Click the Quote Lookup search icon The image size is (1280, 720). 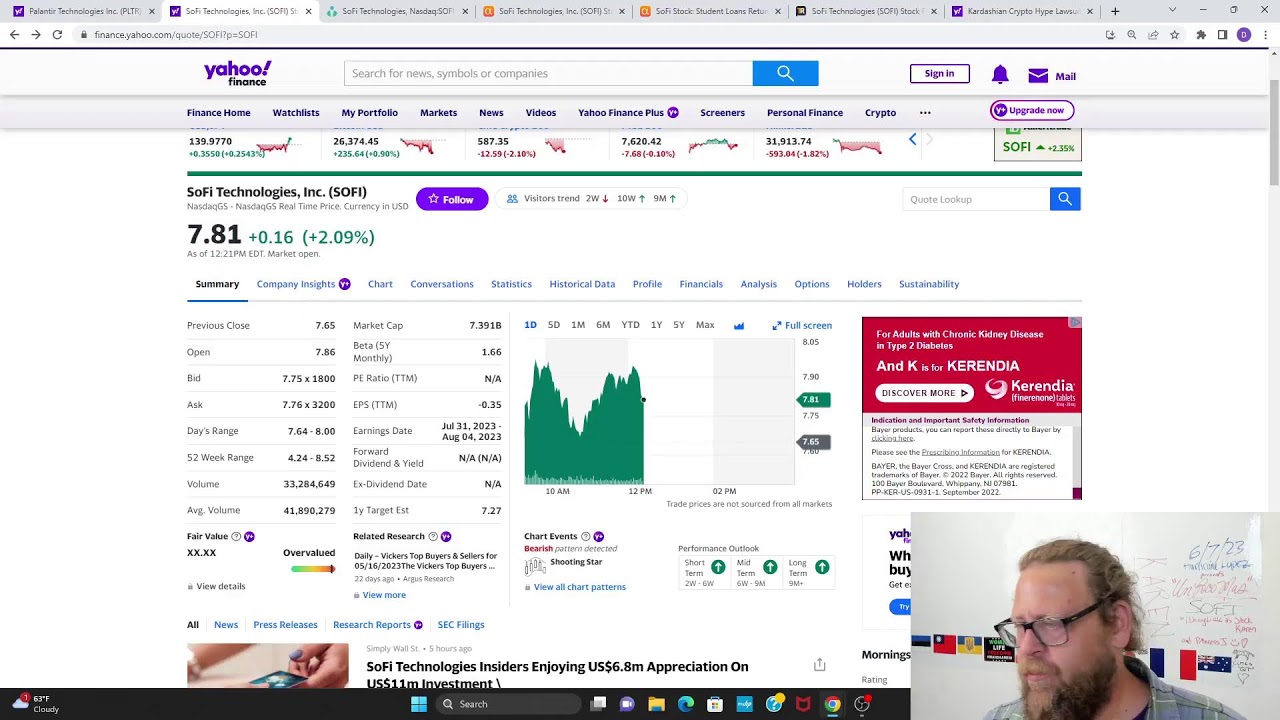click(x=1065, y=199)
